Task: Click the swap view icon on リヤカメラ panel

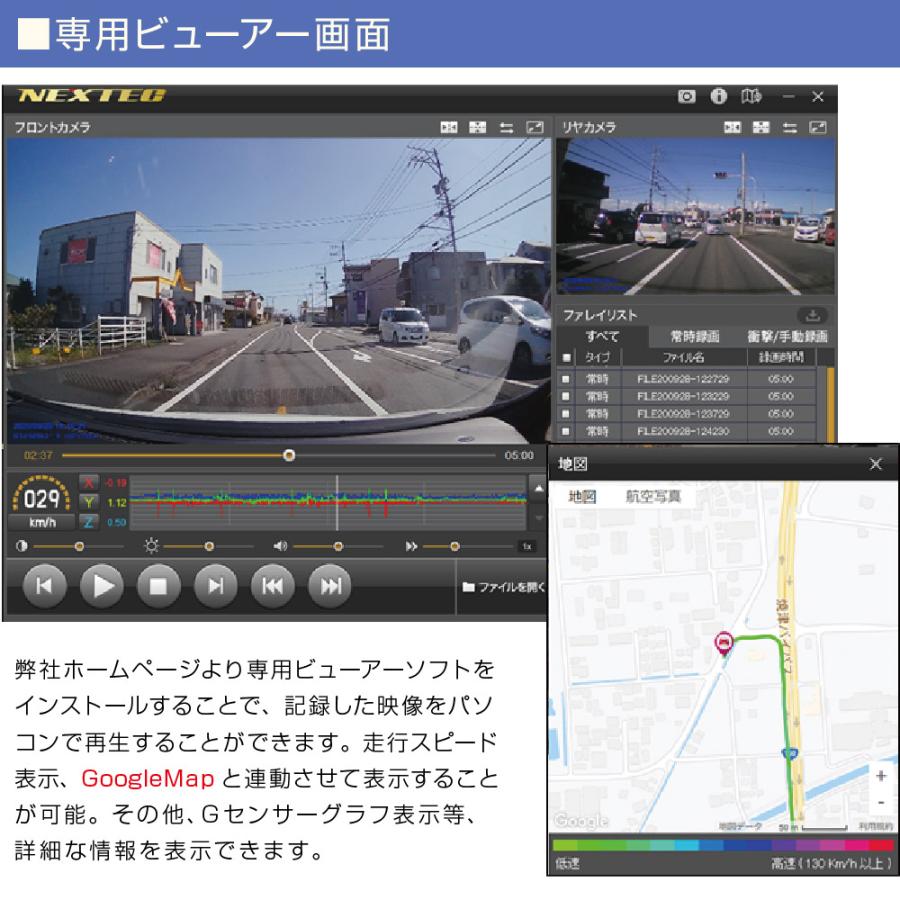Action: tap(790, 128)
